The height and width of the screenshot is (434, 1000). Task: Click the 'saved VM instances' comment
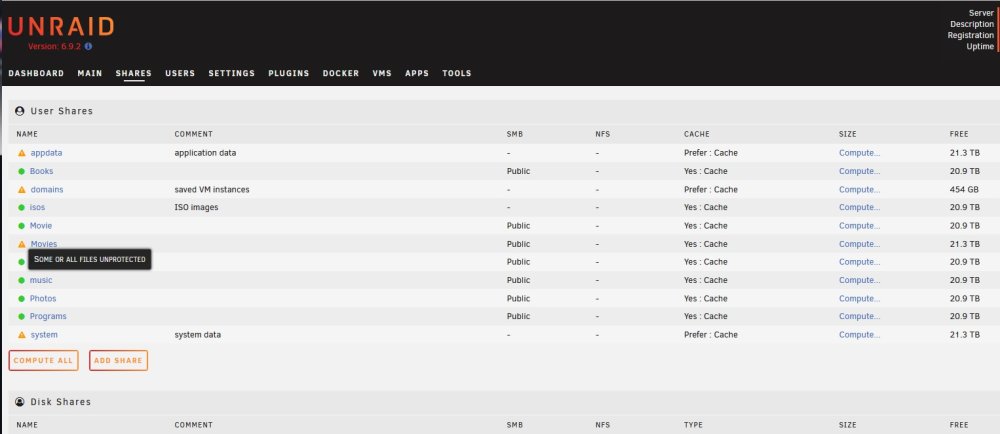point(212,190)
